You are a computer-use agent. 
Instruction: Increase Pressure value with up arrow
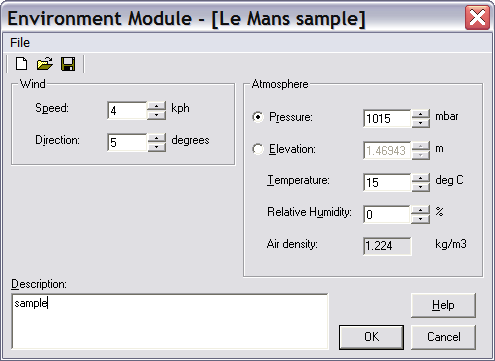[x=420, y=114]
